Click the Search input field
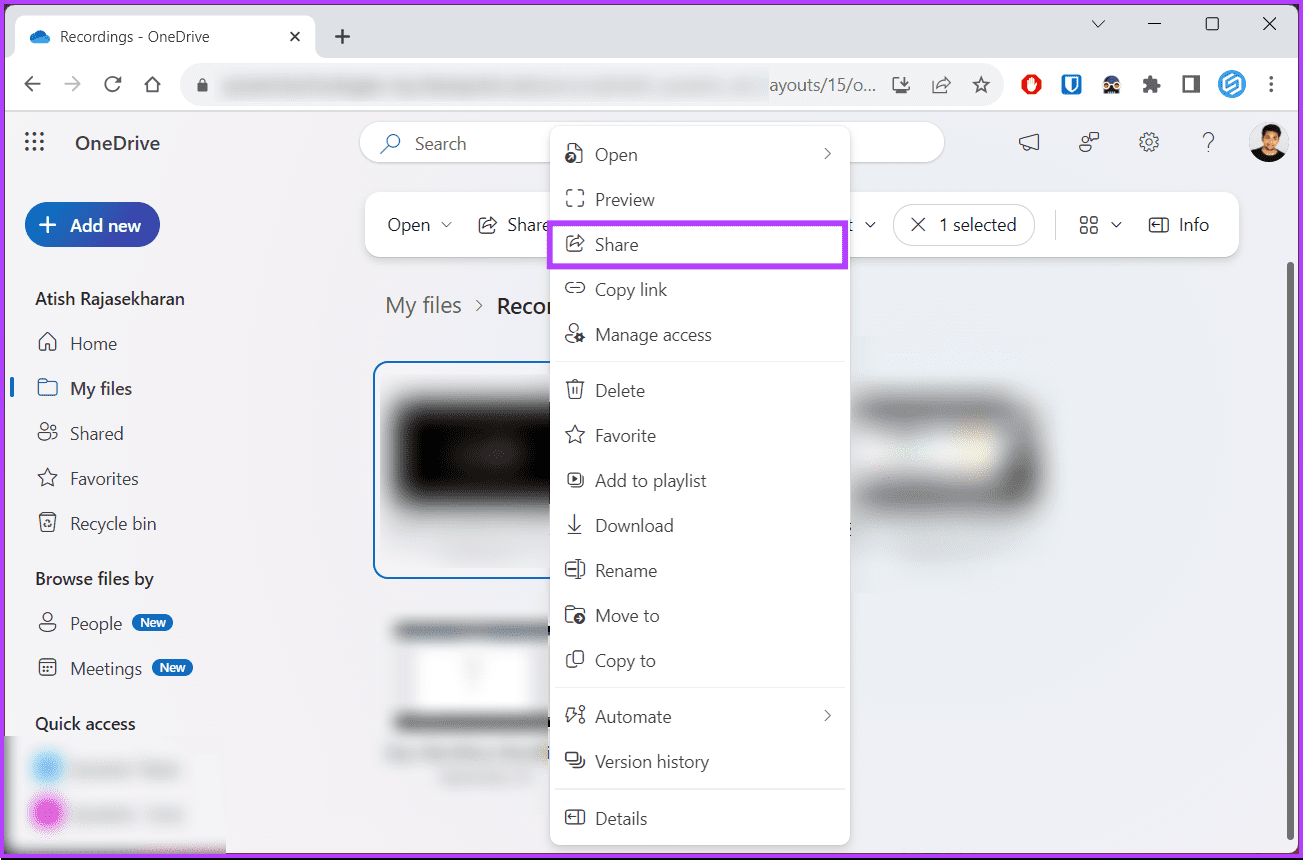The height and width of the screenshot is (860, 1303). click(470, 144)
